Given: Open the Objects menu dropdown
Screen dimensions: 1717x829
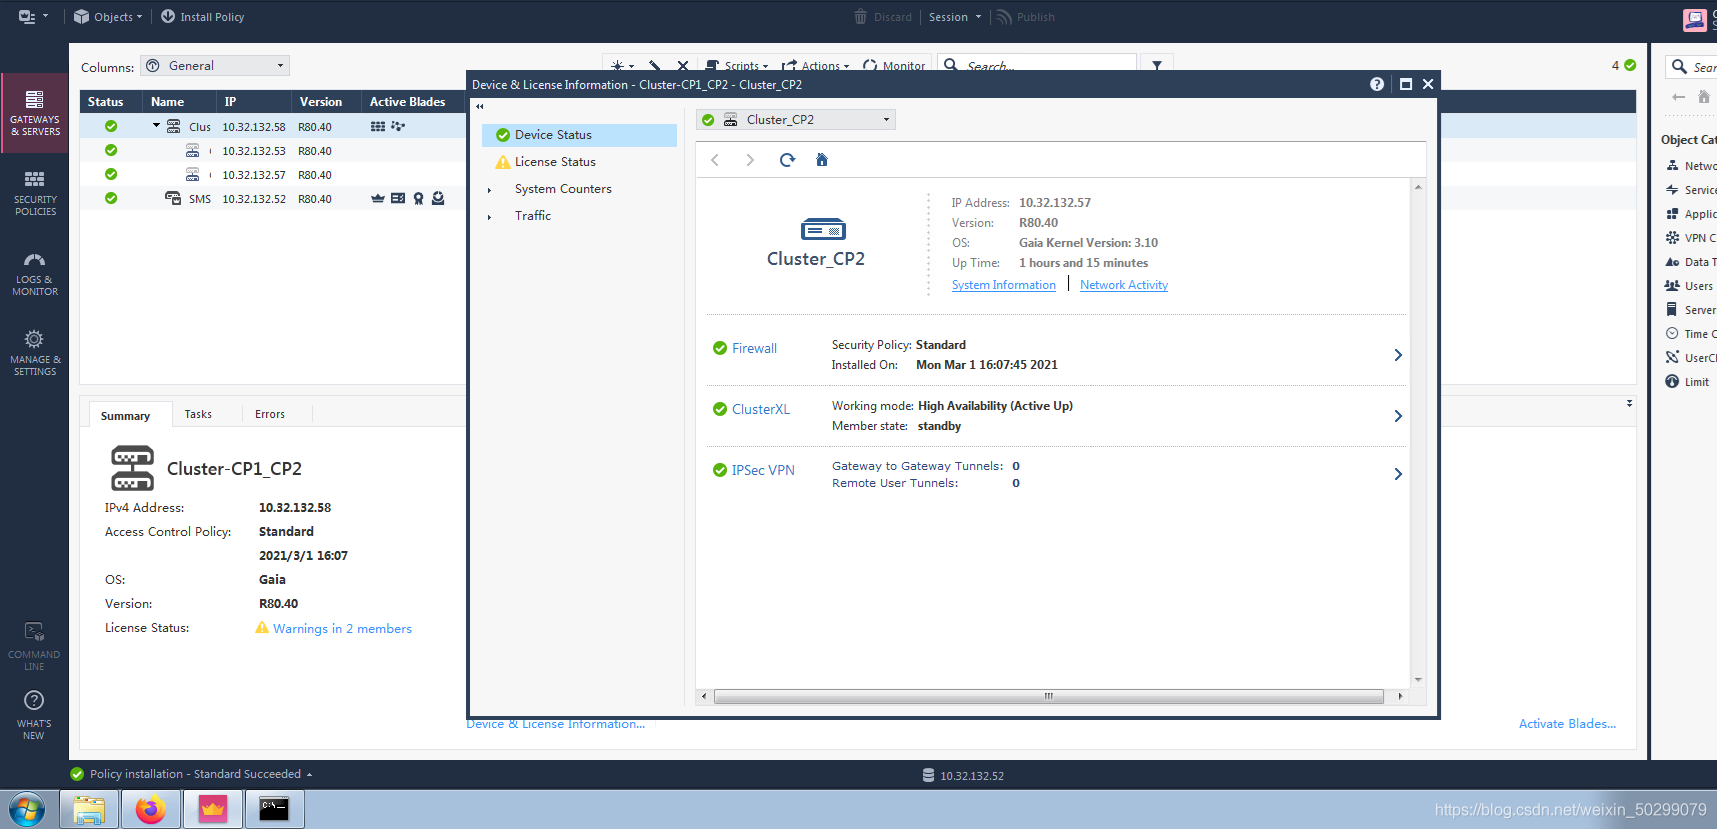Looking at the screenshot, I should (108, 17).
